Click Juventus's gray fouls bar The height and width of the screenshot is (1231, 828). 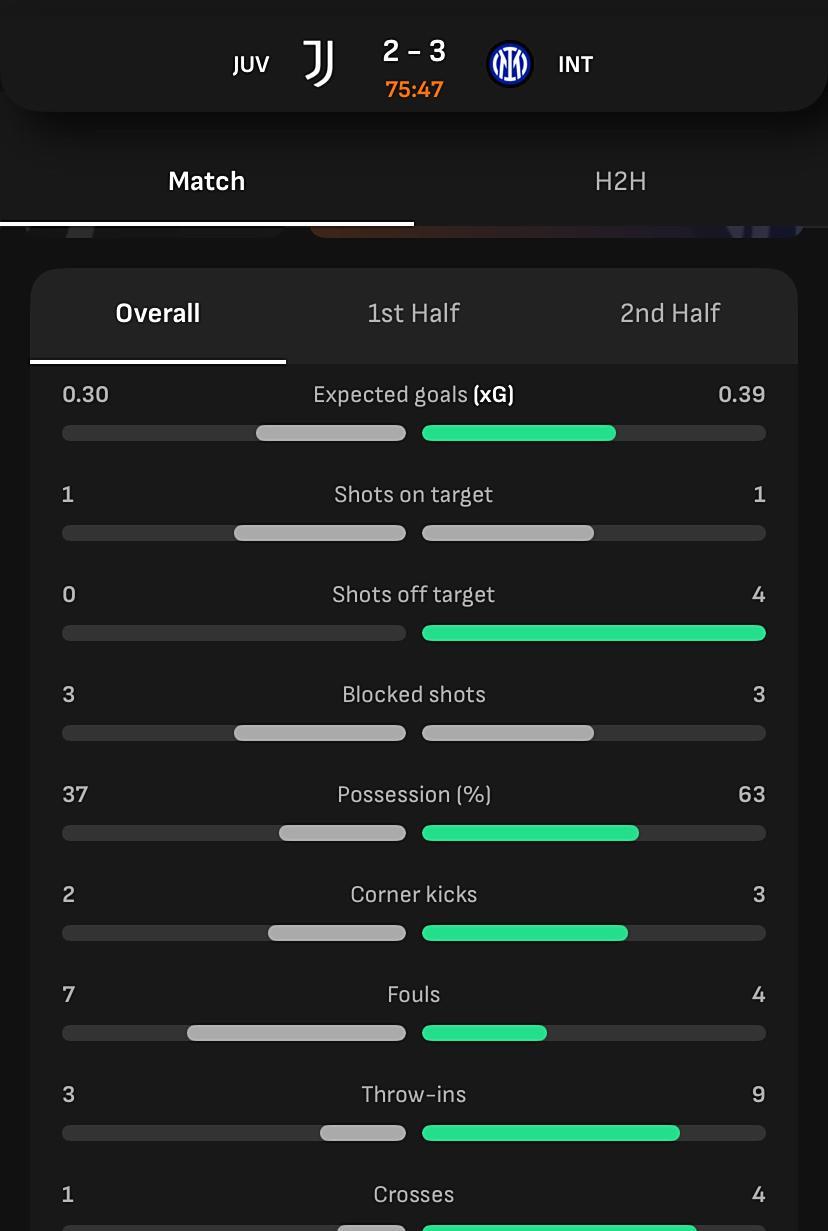pos(296,1033)
